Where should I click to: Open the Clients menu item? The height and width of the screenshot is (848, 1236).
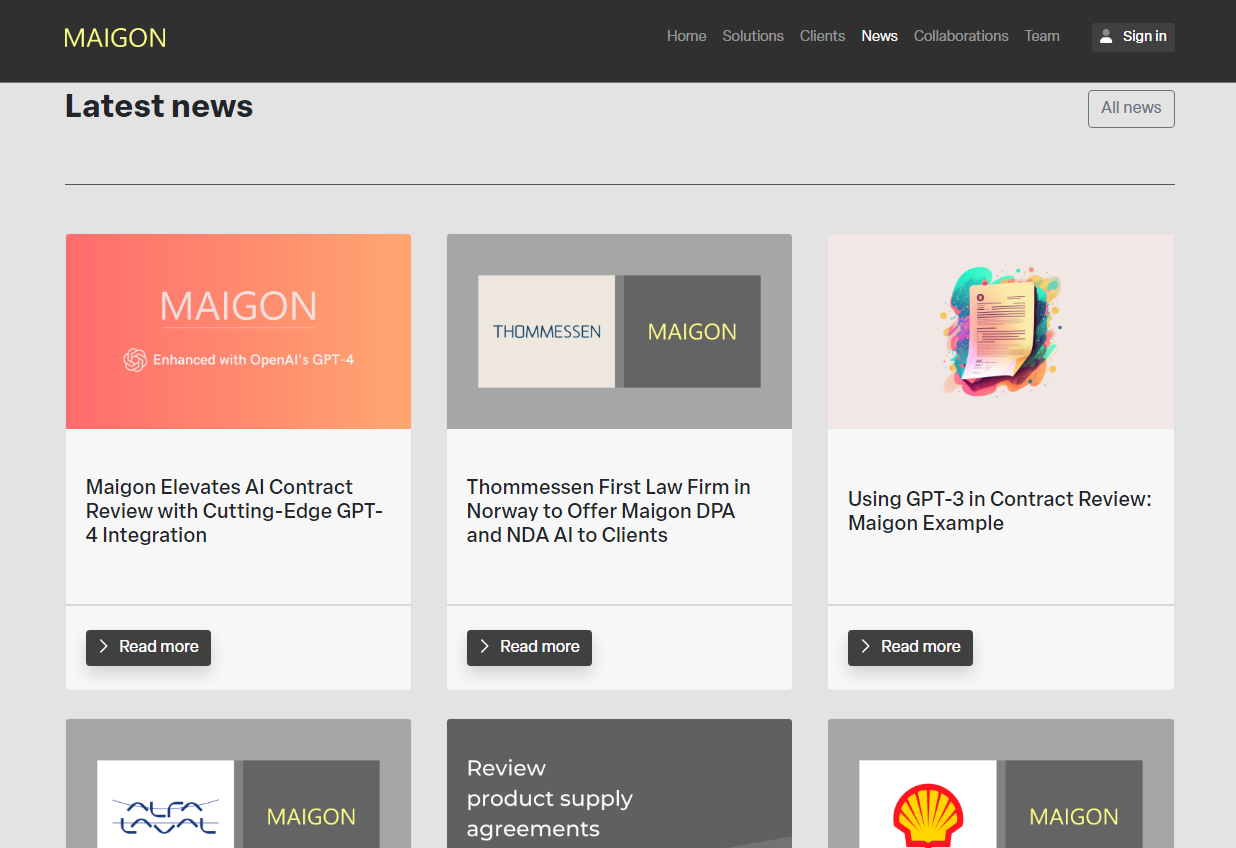(822, 36)
